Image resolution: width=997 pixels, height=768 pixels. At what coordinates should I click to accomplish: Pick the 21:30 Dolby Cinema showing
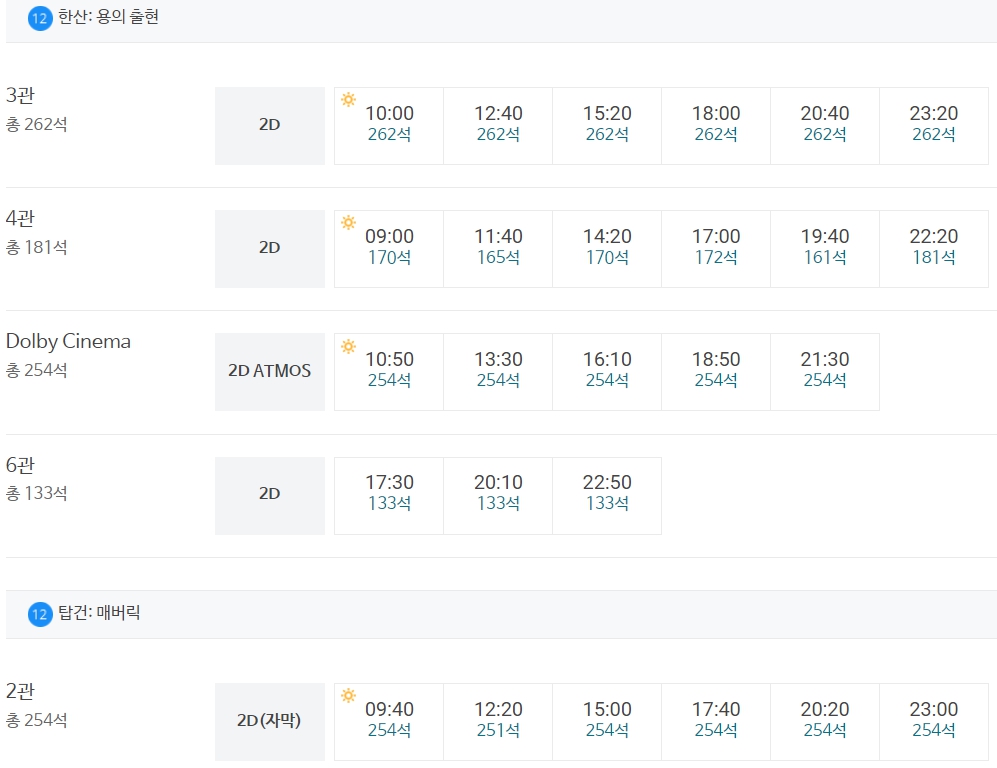click(825, 372)
